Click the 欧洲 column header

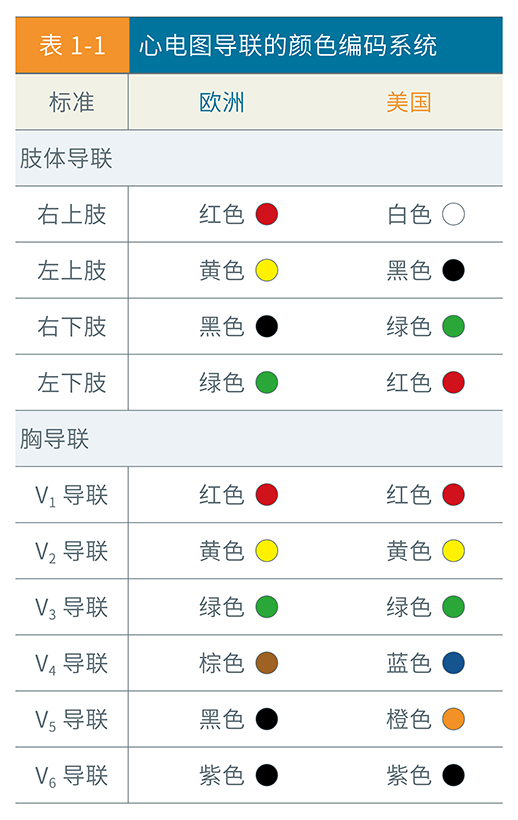tap(222, 102)
